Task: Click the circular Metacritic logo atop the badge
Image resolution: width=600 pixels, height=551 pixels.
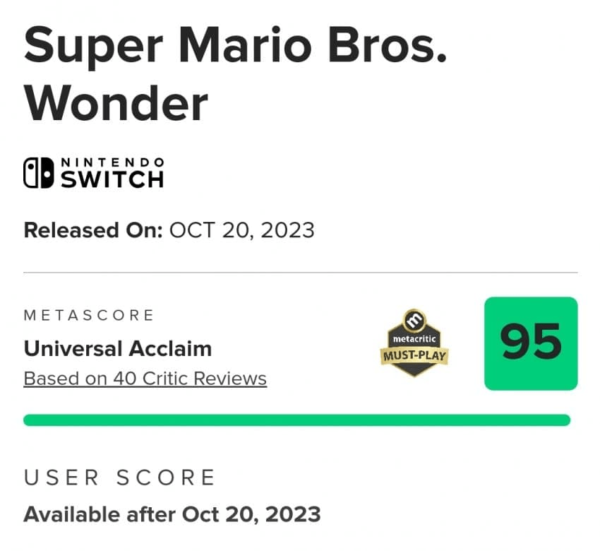Action: [x=413, y=321]
